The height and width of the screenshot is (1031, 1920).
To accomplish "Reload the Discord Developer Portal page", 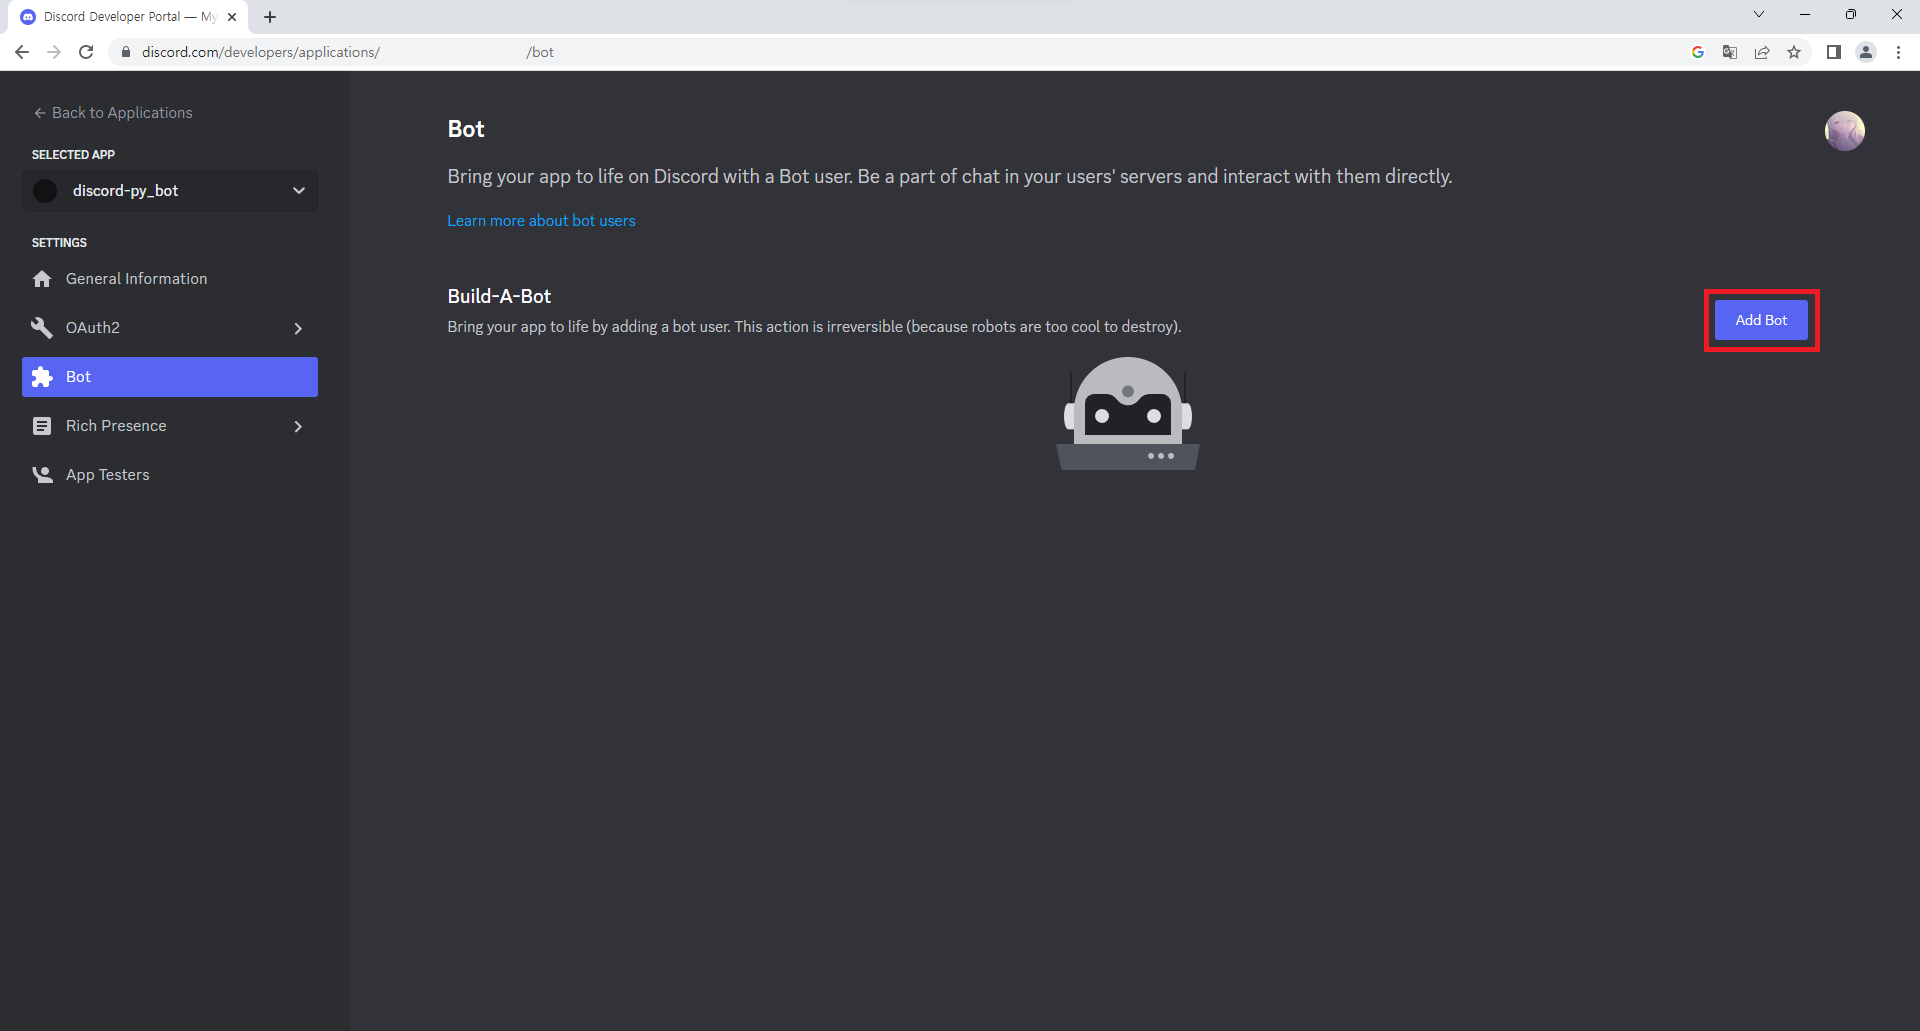I will (86, 52).
